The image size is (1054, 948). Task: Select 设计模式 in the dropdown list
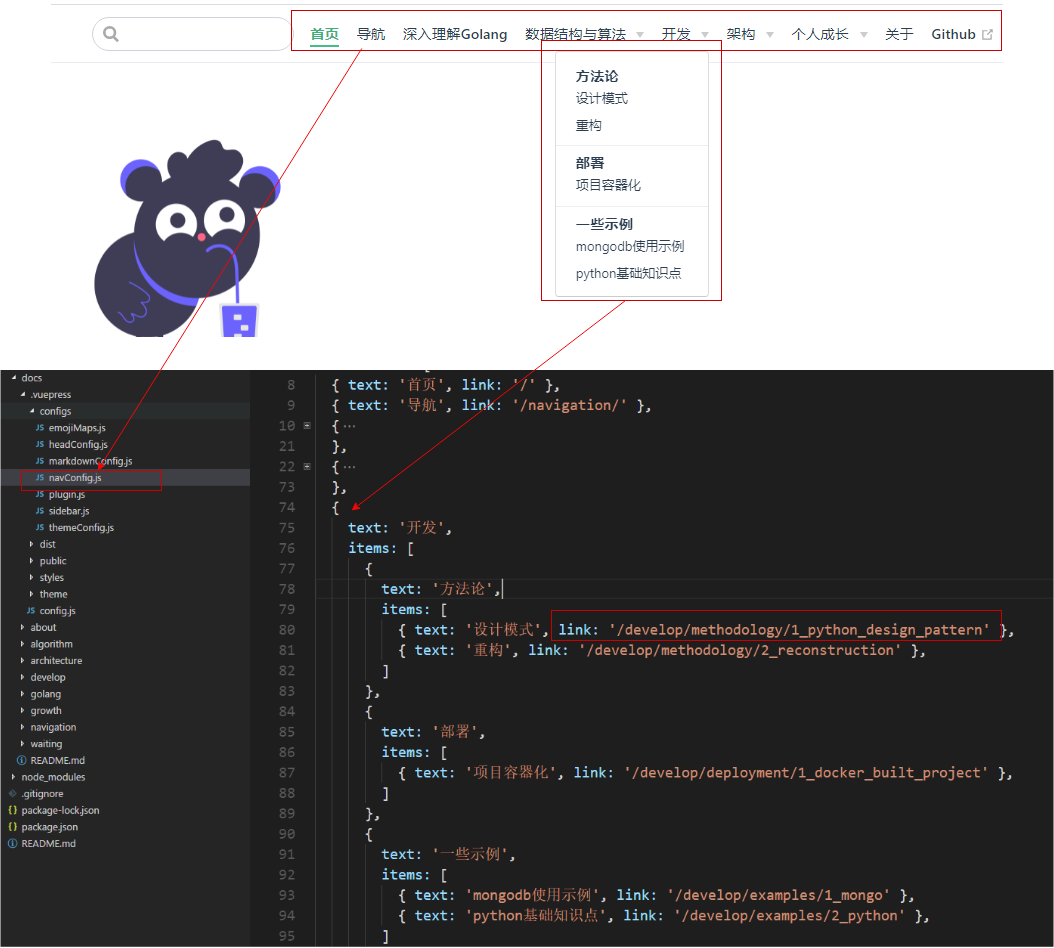[602, 98]
